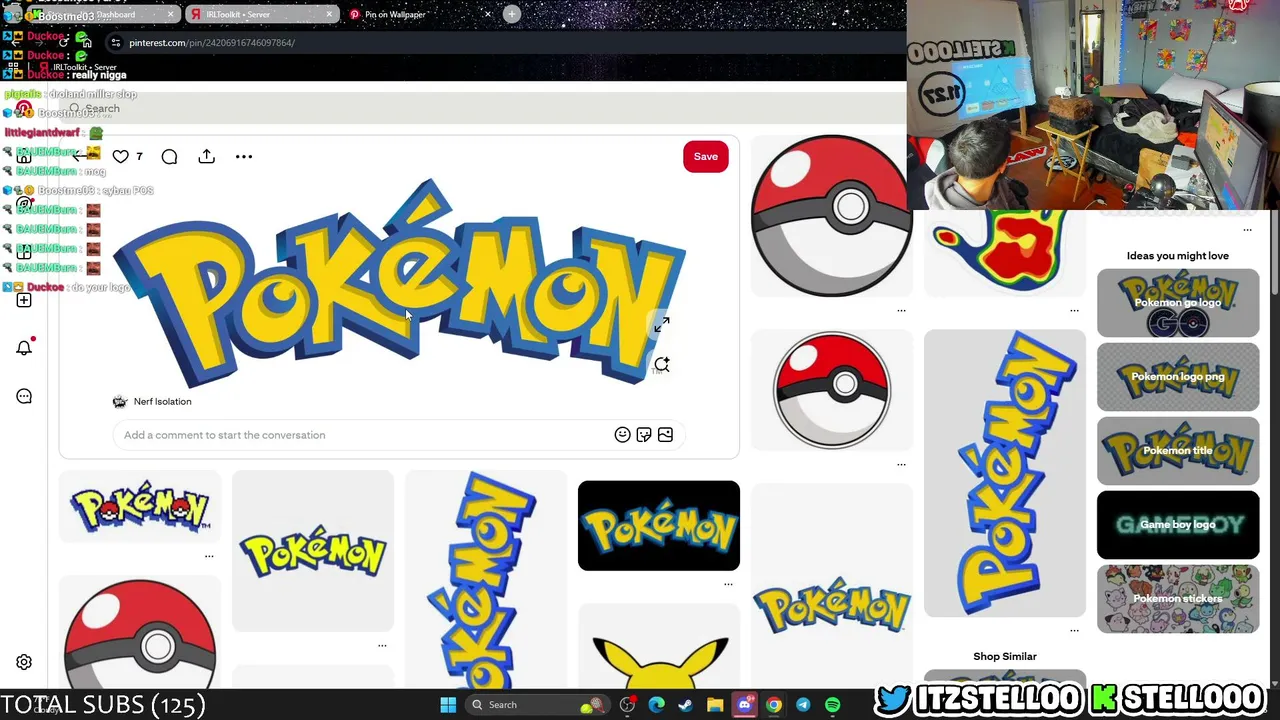Select the 'Pokemon stickers' idea tile

click(1178, 599)
